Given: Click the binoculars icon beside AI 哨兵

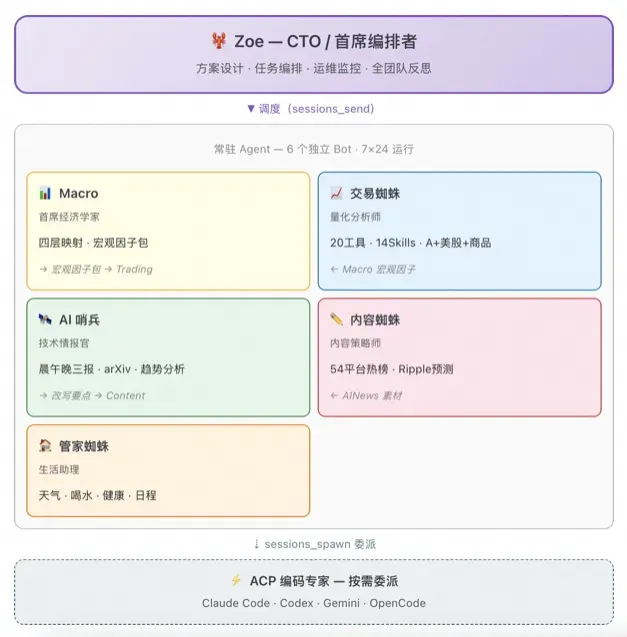Looking at the screenshot, I should (45, 319).
